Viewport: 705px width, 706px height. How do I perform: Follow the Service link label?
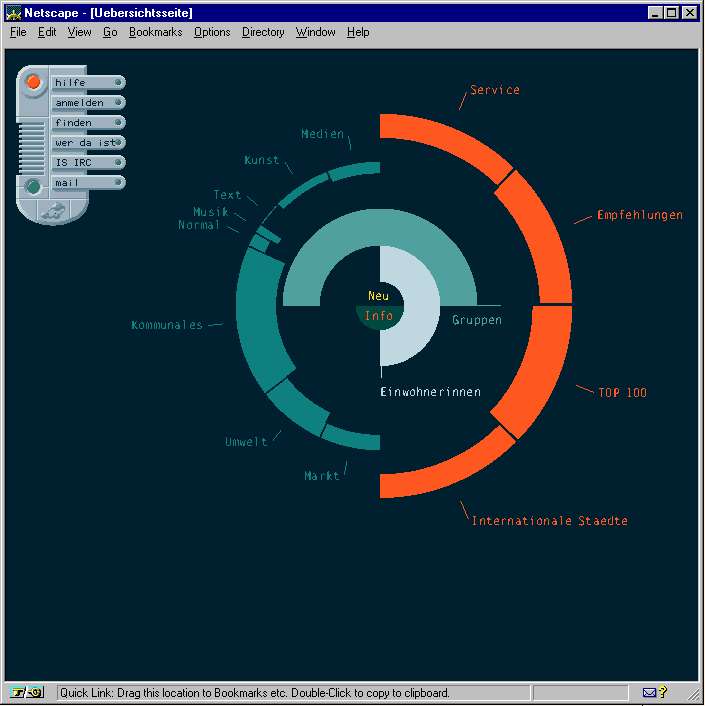pyautogui.click(x=495, y=90)
